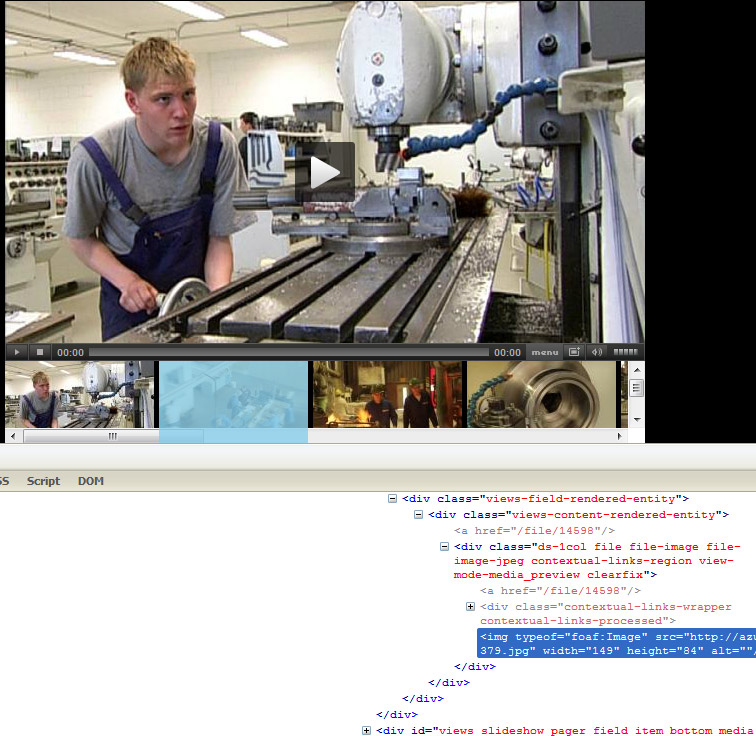Stop video with the square stop icon

[40, 352]
